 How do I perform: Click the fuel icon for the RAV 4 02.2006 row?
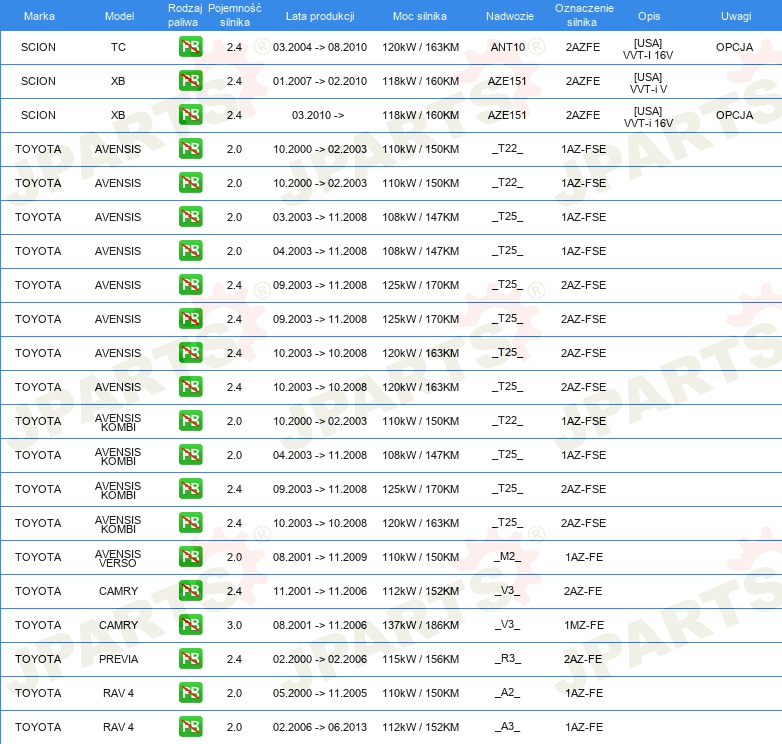coord(190,727)
